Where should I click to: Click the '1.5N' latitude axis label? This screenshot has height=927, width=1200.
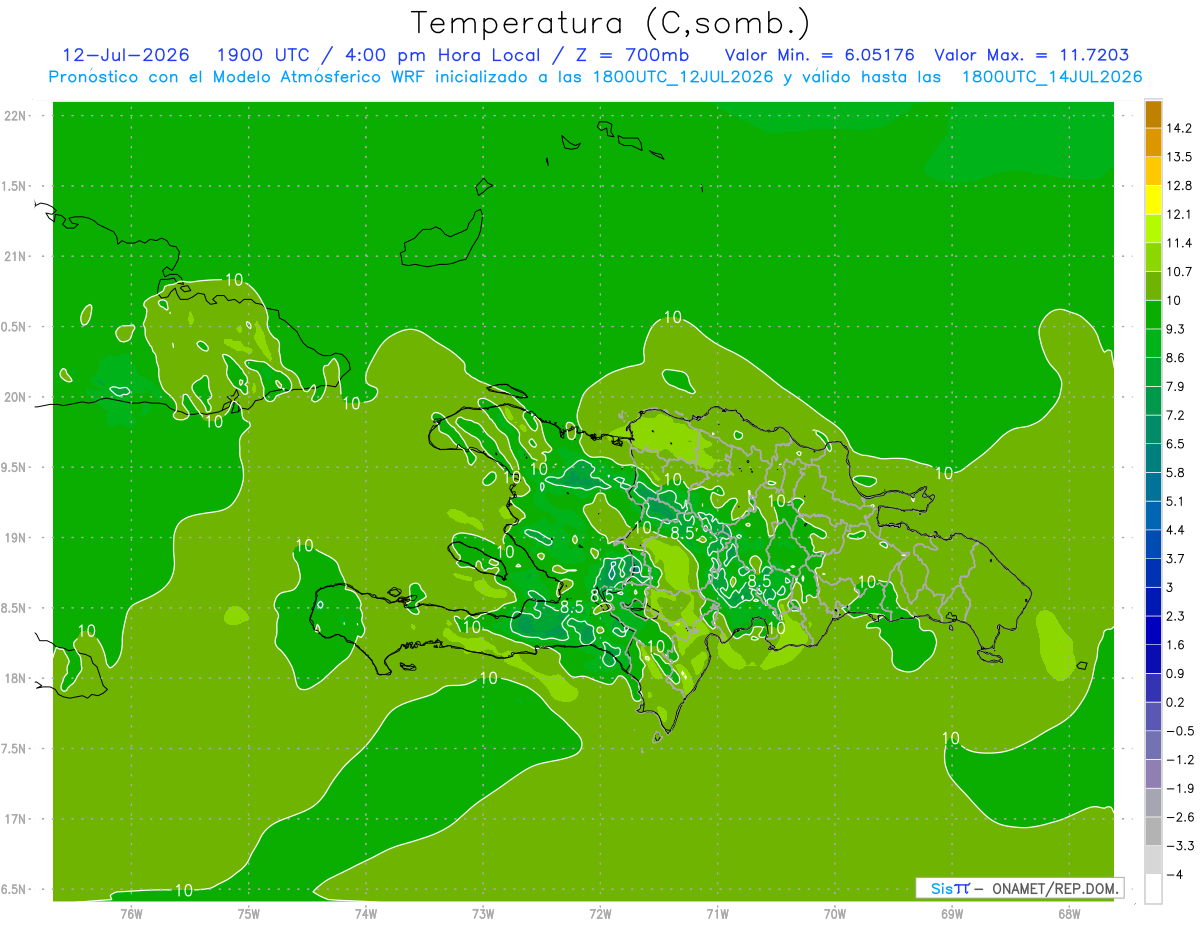(x=15, y=186)
